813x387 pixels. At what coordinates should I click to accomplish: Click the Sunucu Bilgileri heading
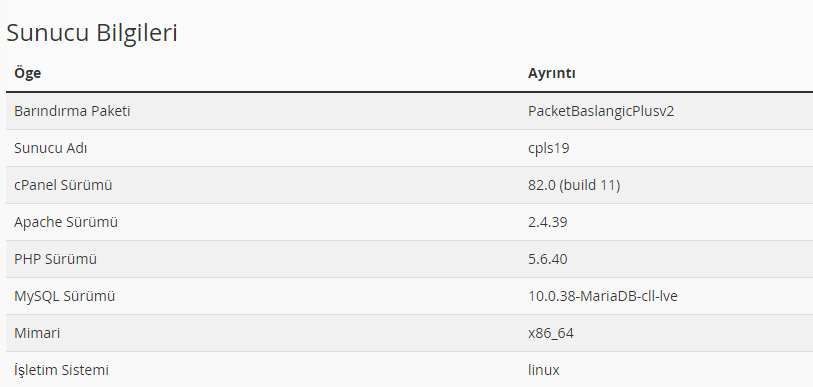coord(92,33)
